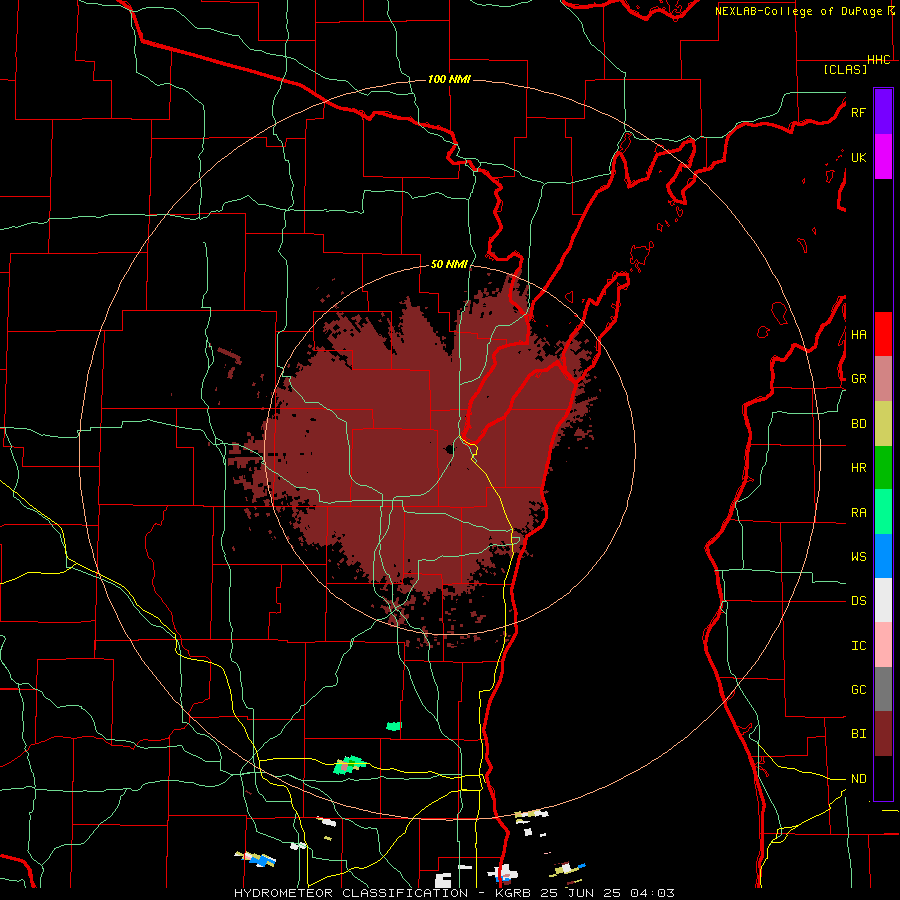This screenshot has height=900, width=900.
Task: Click the GR legend label
Action: [x=858, y=379]
